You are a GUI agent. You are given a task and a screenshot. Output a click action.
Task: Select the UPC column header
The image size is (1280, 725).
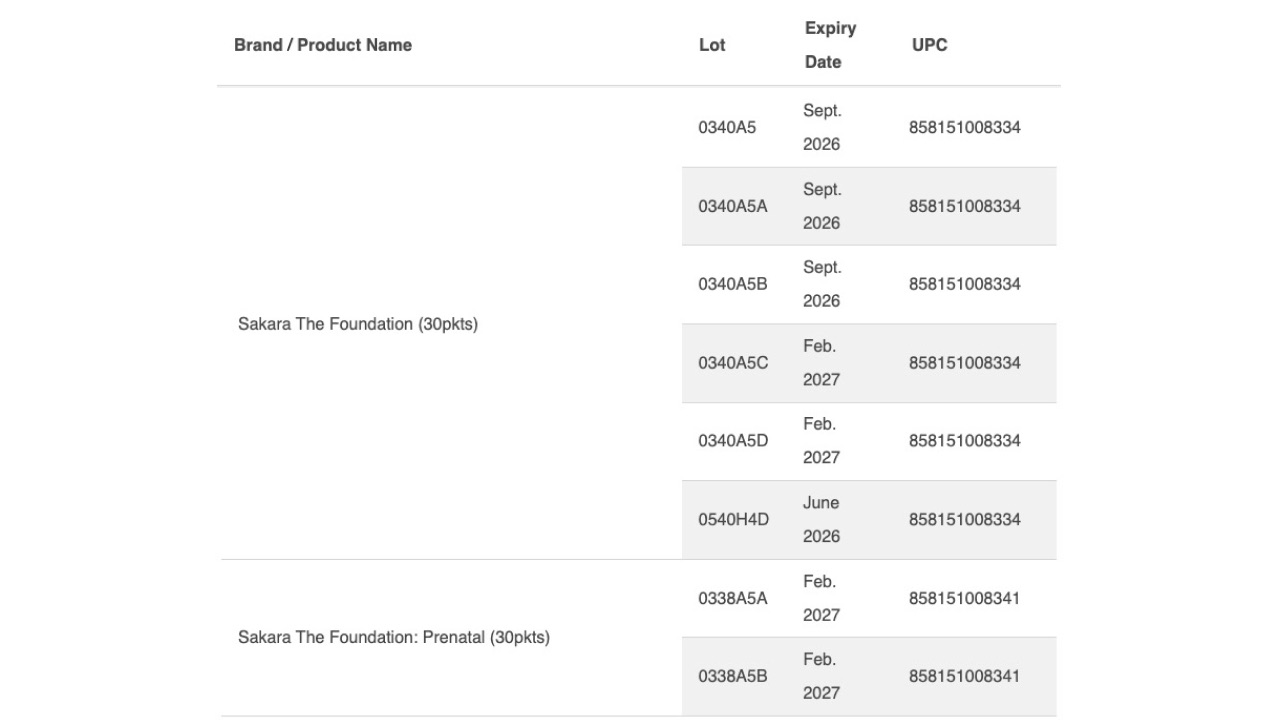(x=930, y=45)
